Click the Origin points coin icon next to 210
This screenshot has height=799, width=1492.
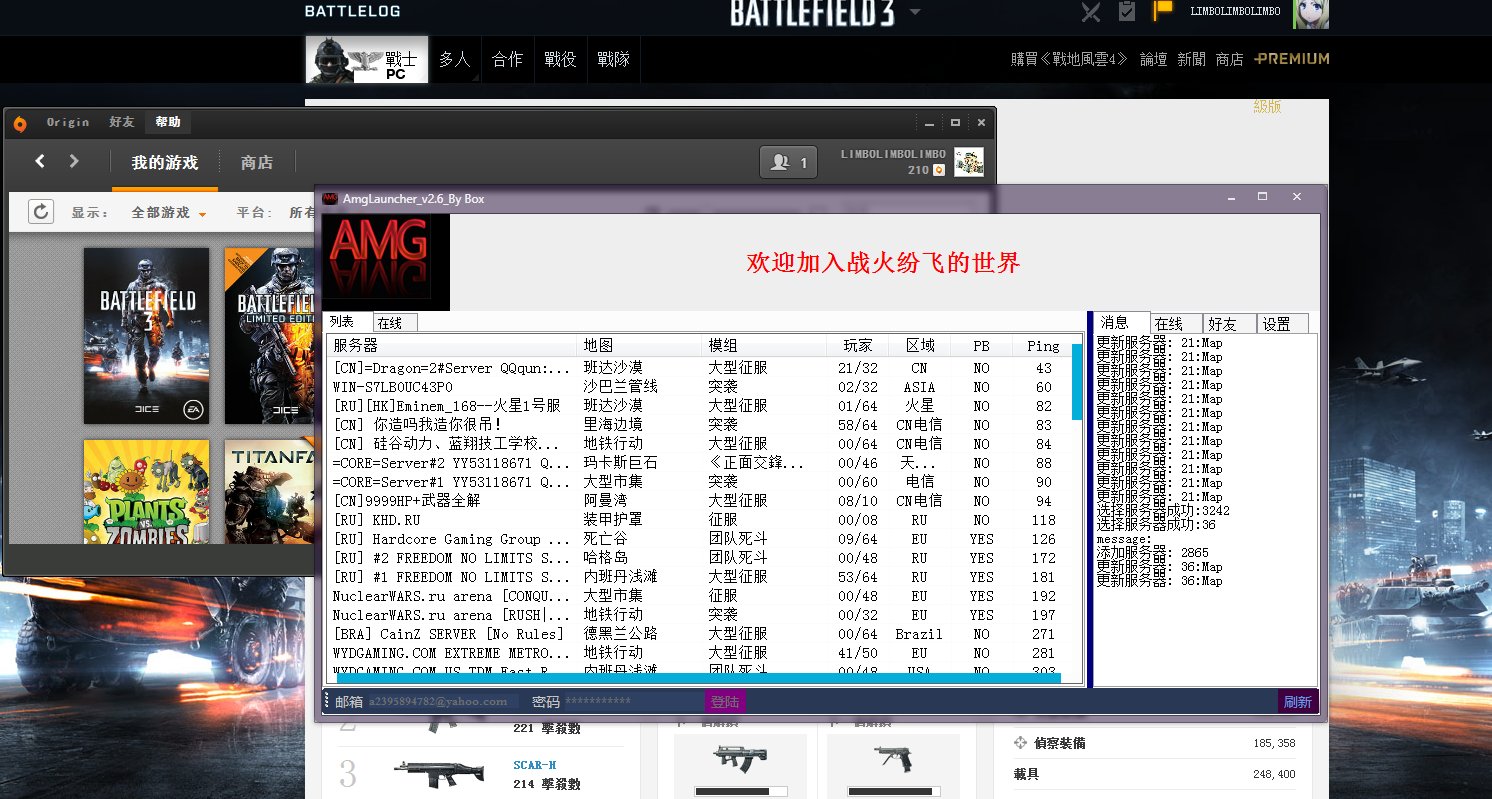click(x=939, y=171)
